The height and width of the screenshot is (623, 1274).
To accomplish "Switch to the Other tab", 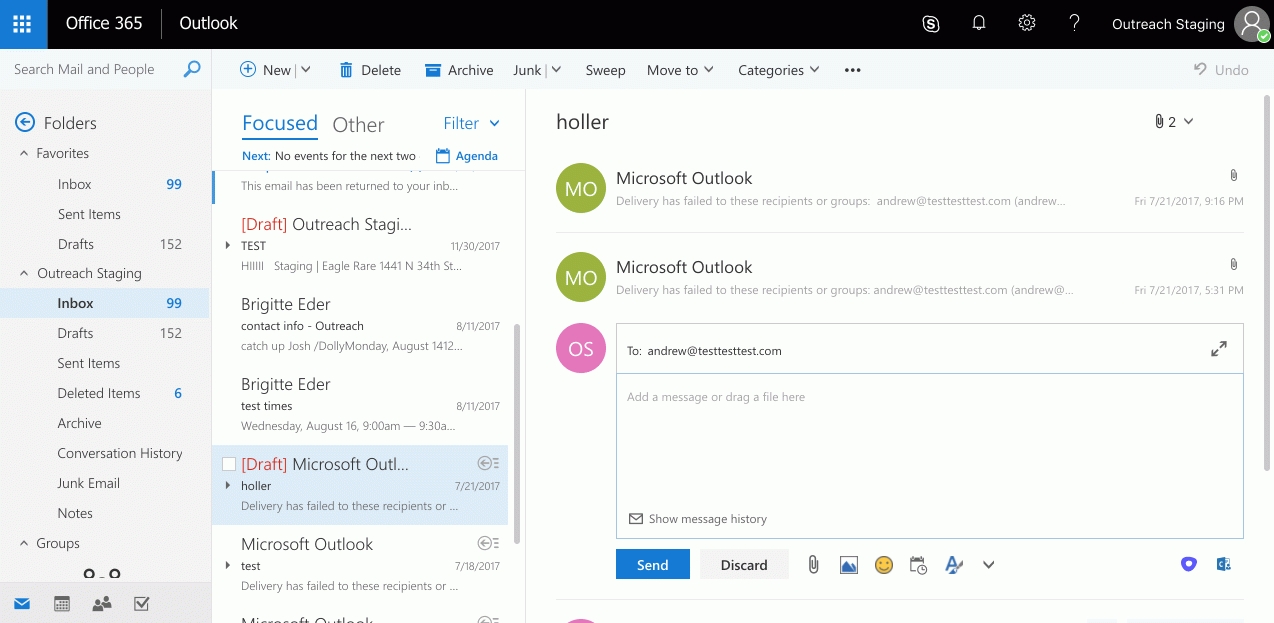I will pos(358,124).
